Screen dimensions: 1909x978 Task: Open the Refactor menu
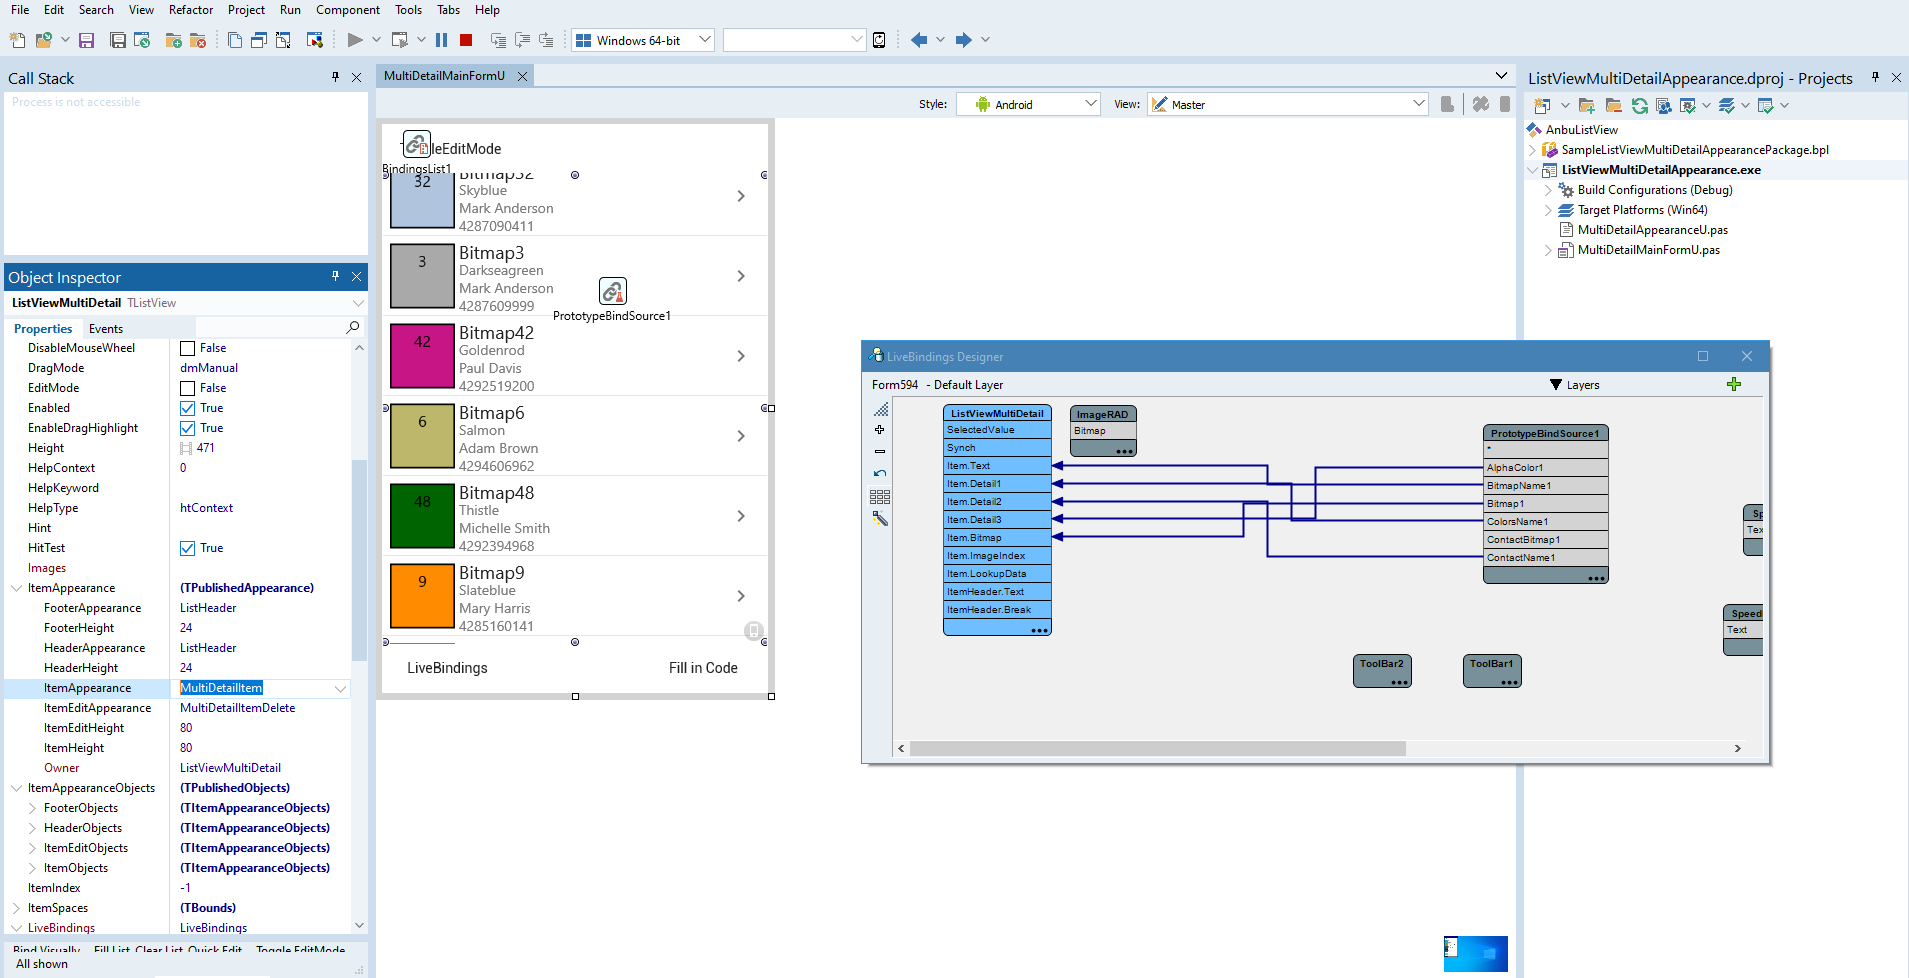pos(191,10)
